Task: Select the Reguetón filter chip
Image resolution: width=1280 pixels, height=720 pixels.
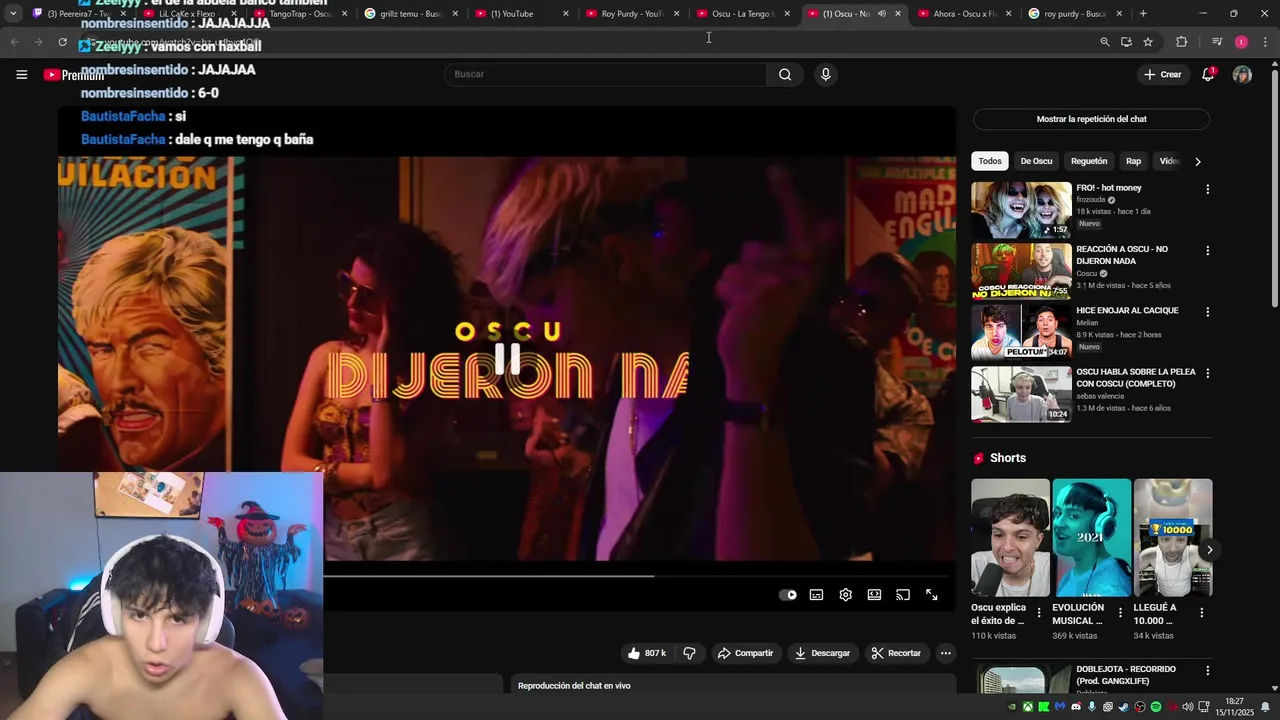Action: pos(1089,161)
